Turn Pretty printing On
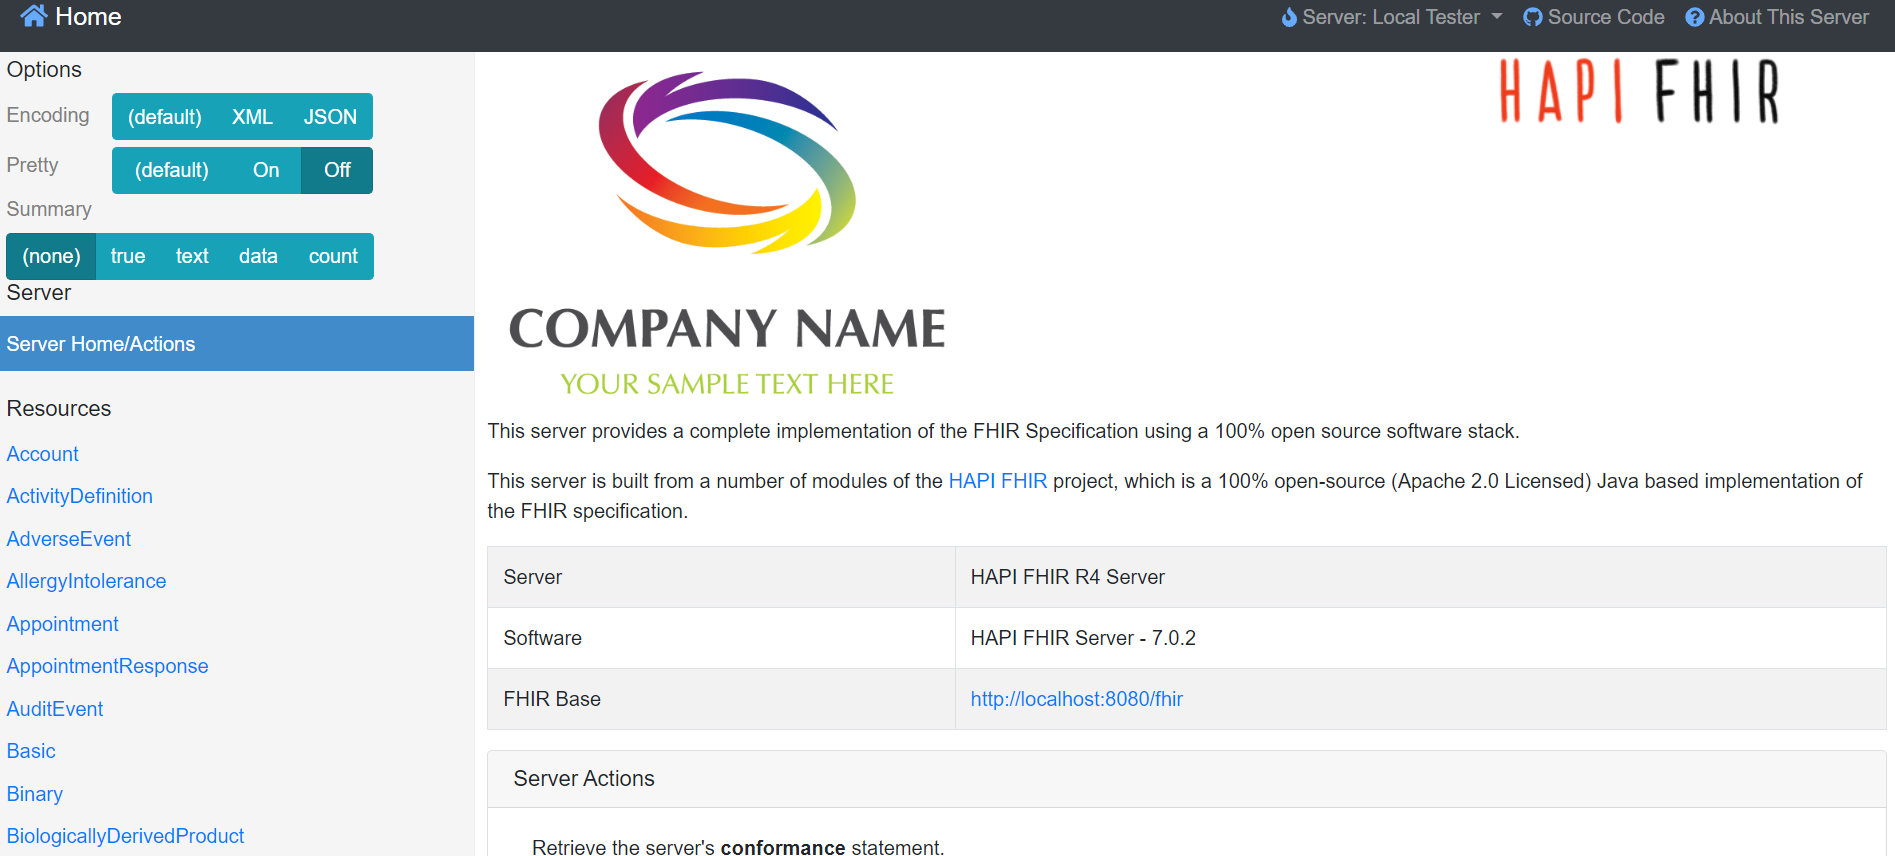Screen dimensions: 1895x856 pos(266,170)
